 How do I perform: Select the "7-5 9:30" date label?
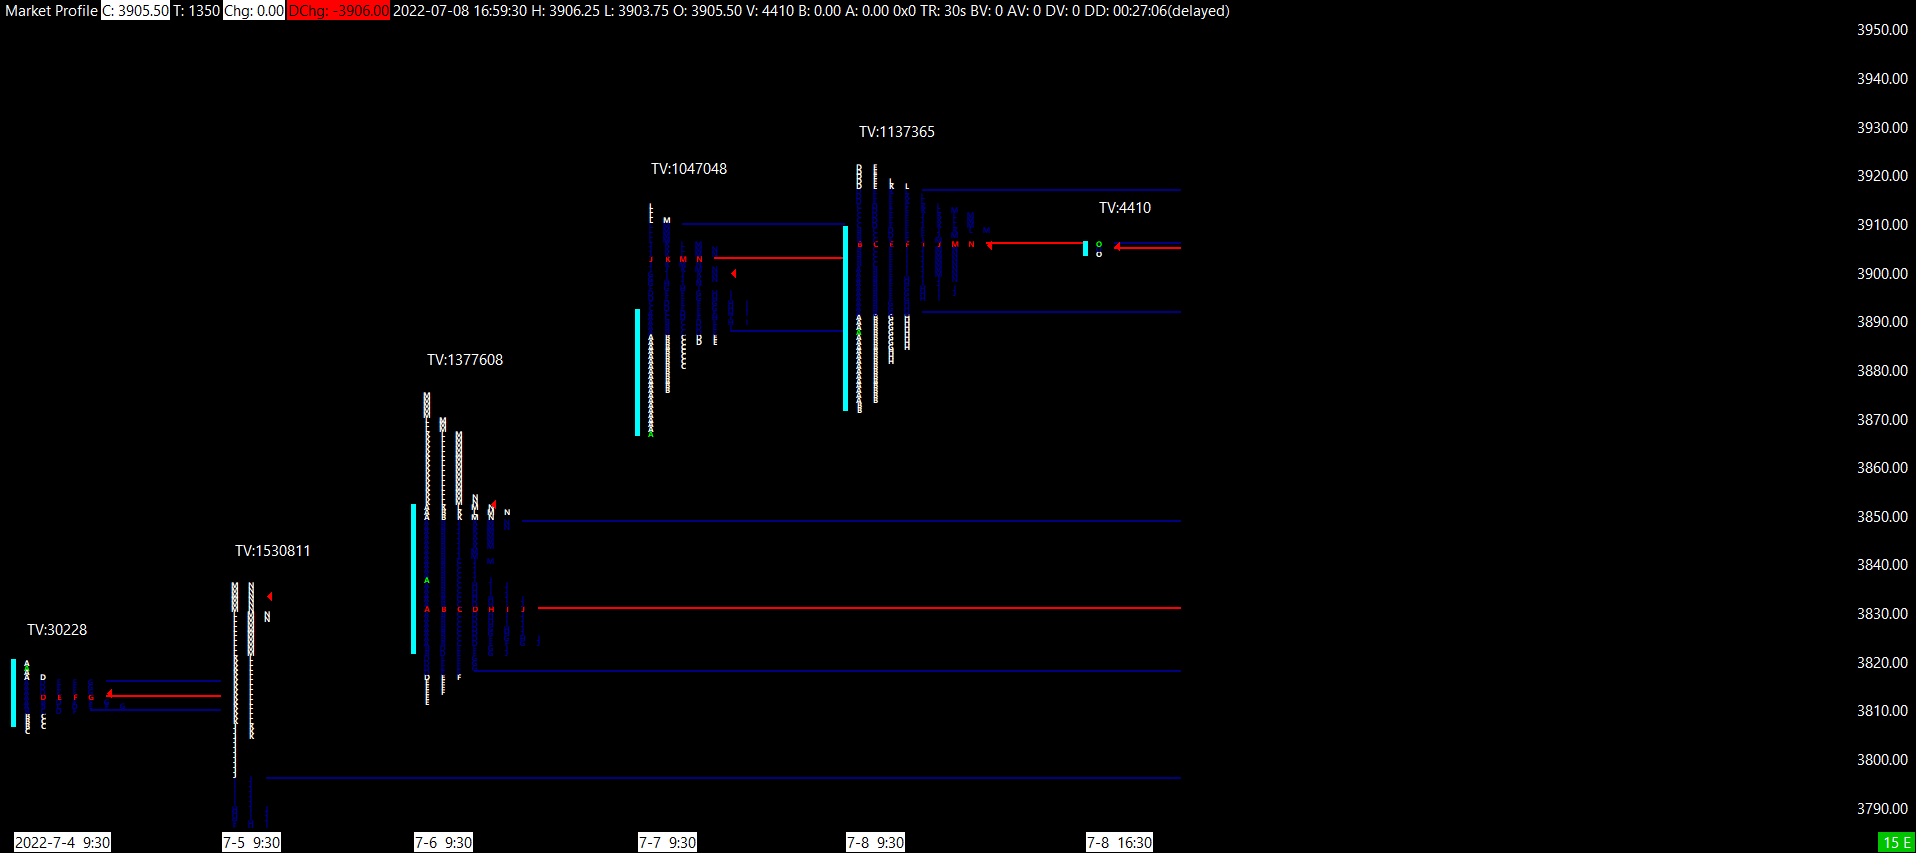coord(251,842)
